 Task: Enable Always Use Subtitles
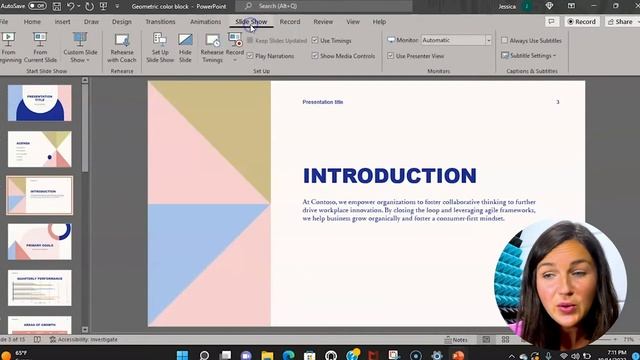pyautogui.click(x=504, y=40)
